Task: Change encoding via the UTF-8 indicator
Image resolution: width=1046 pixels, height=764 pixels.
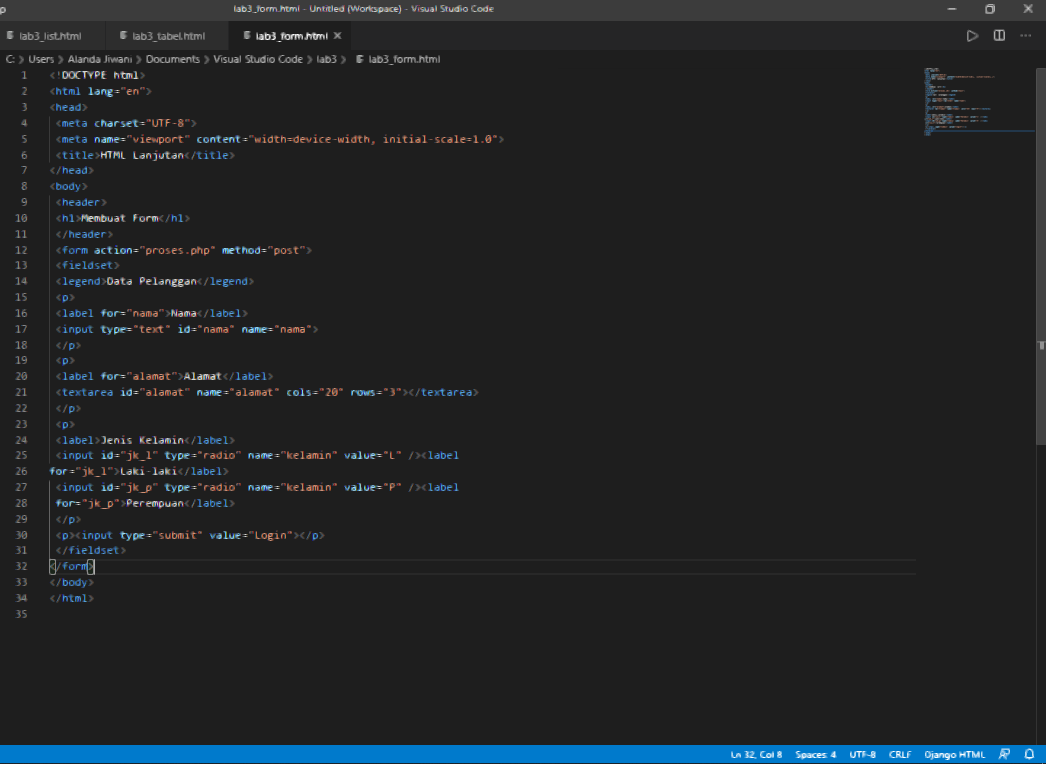Action: tap(861, 754)
